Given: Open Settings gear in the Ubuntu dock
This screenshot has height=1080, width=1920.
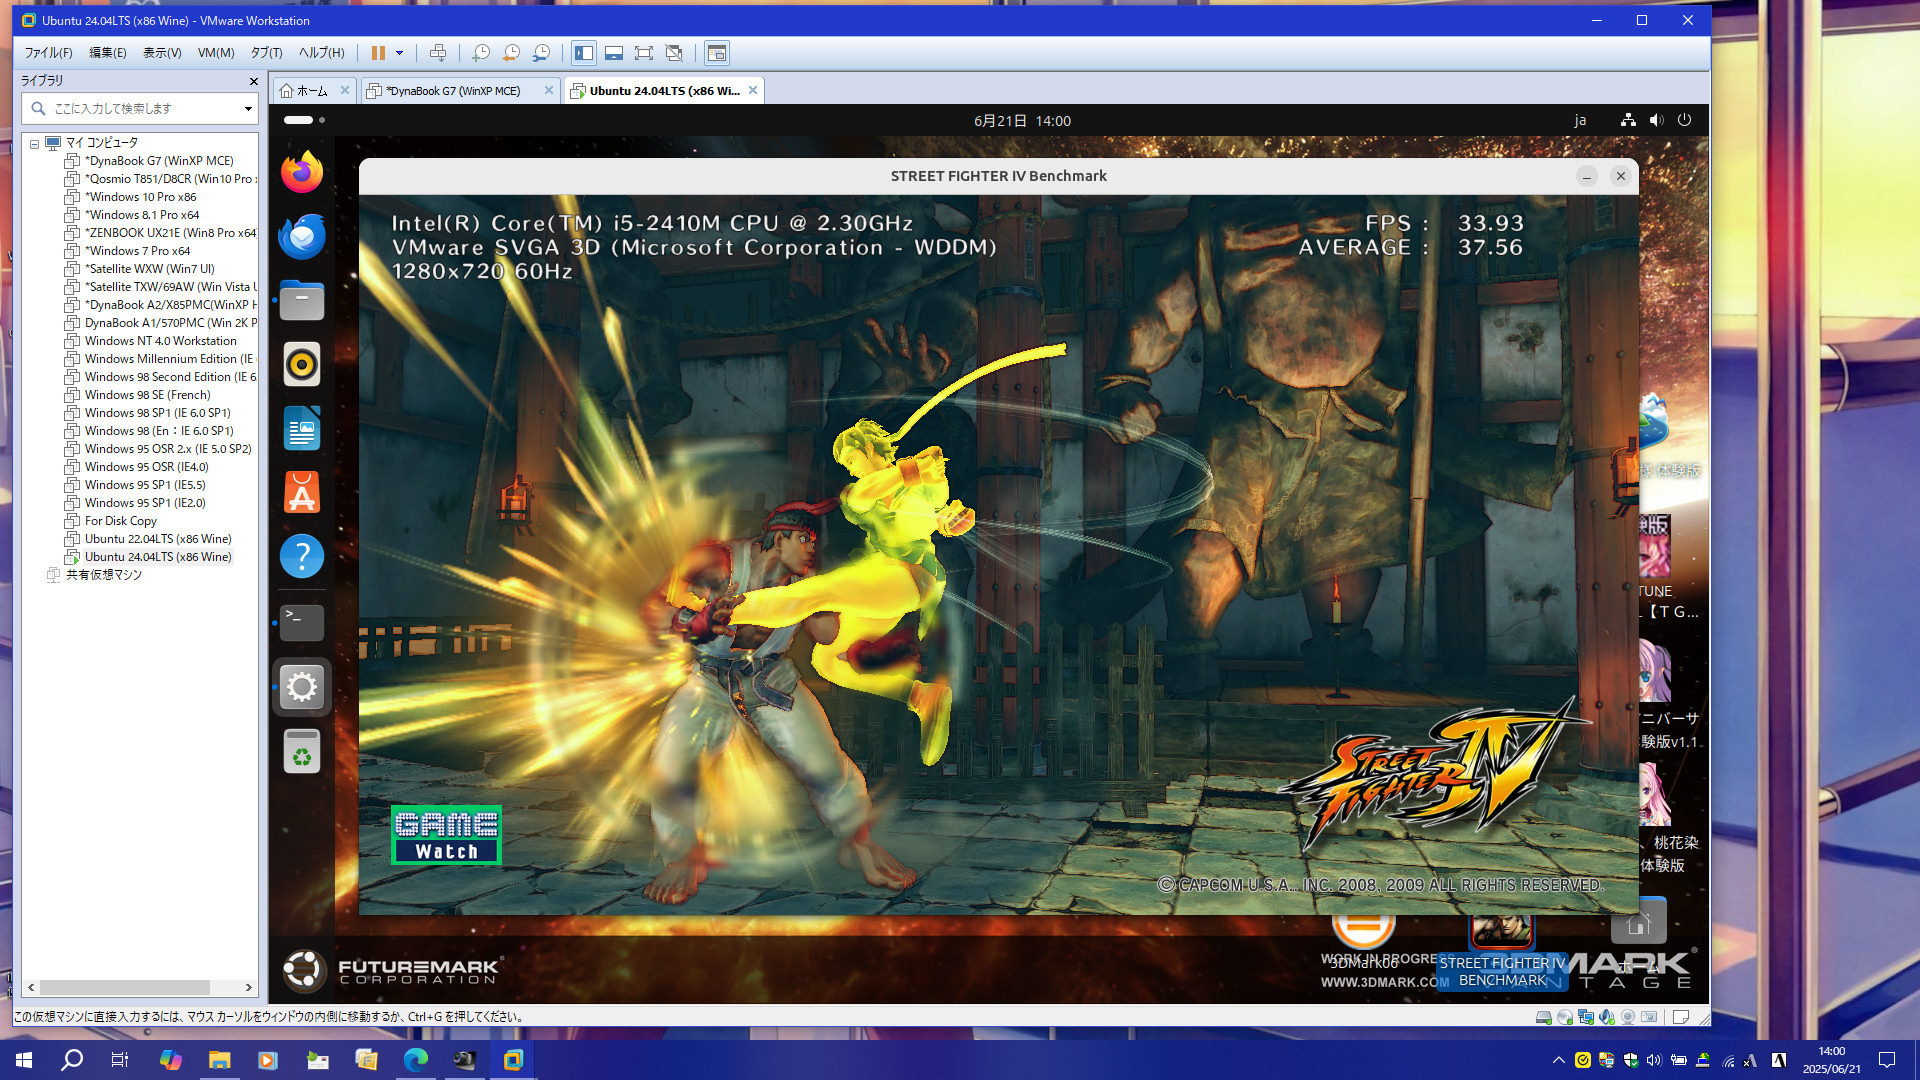Looking at the screenshot, I should [x=301, y=687].
